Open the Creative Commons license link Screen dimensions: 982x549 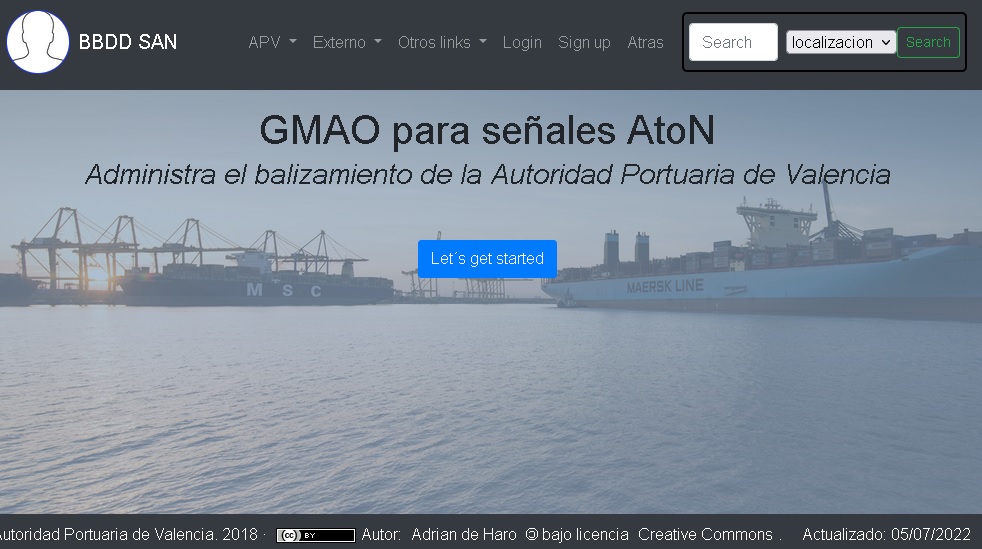705,535
